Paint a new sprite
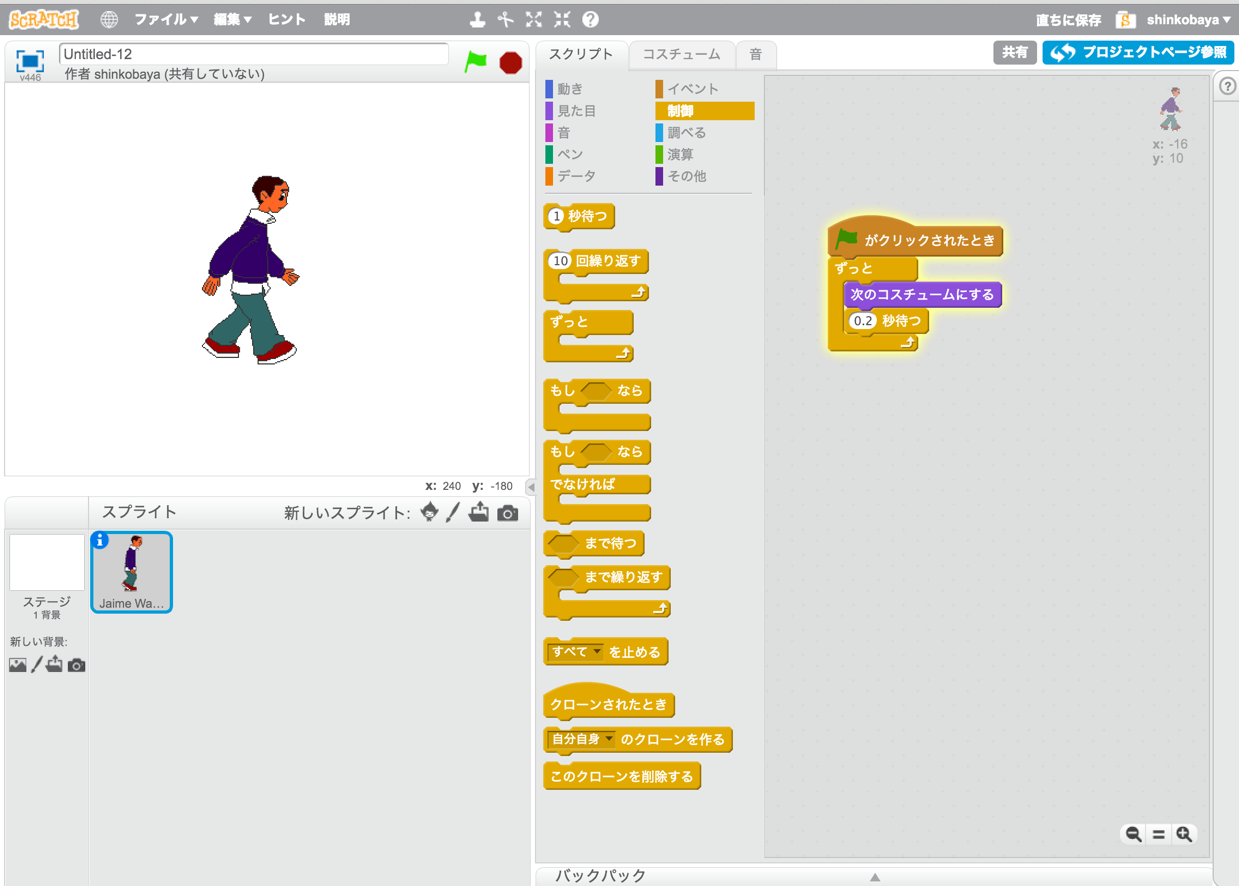This screenshot has width=1239, height=886. click(x=453, y=512)
